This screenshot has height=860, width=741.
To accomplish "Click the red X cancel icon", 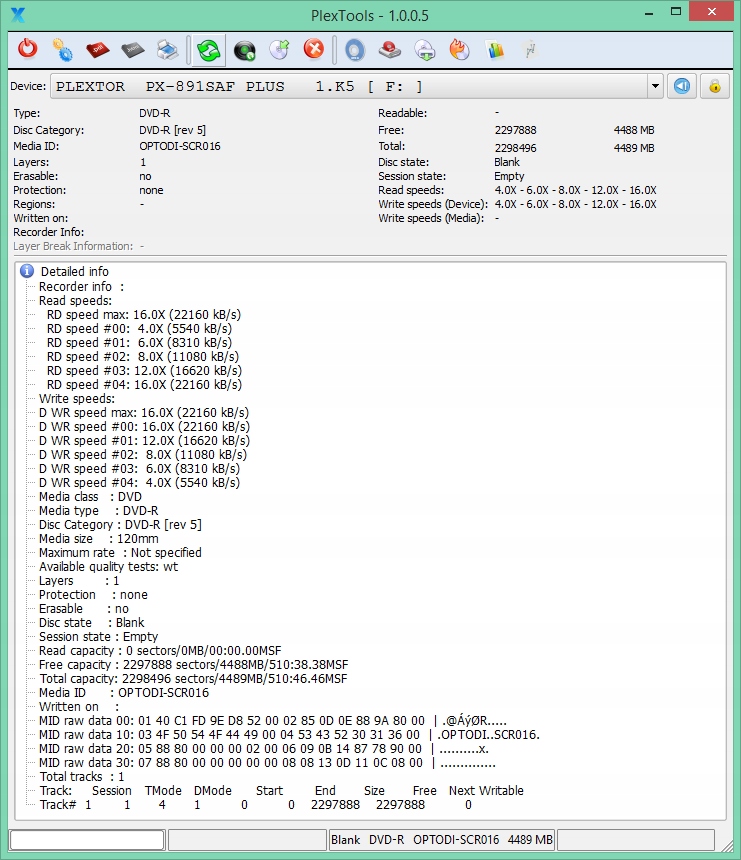I will 314,49.
